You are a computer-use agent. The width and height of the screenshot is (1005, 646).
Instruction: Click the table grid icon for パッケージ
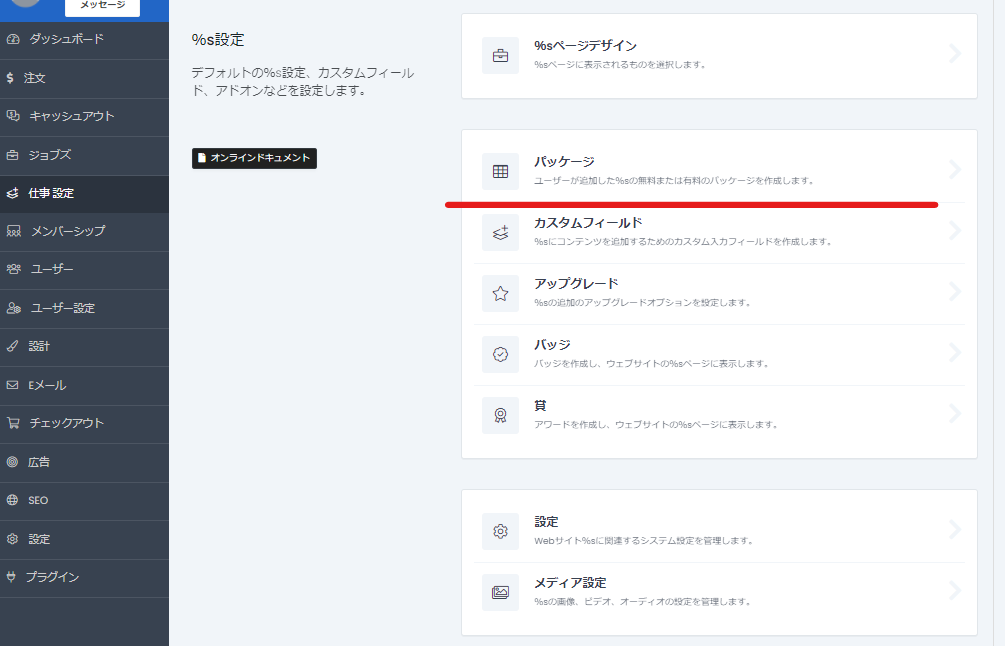500,171
